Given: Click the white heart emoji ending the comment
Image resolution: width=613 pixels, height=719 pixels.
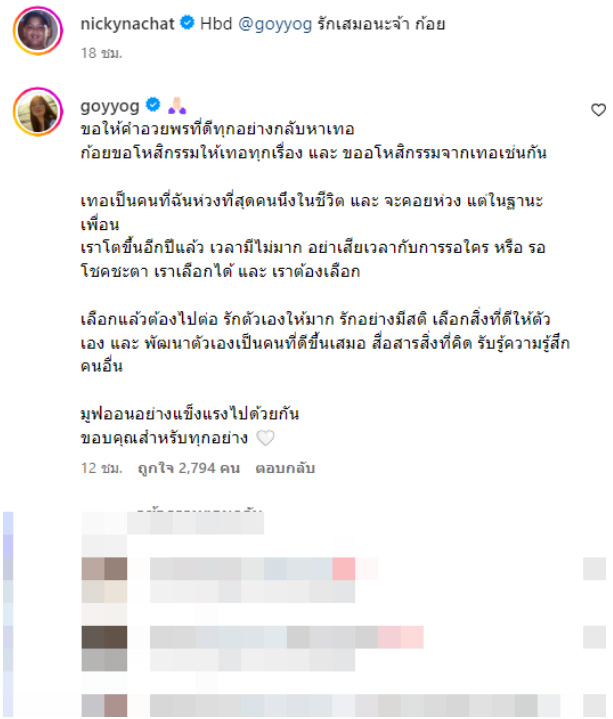Looking at the screenshot, I should (x=265, y=438).
